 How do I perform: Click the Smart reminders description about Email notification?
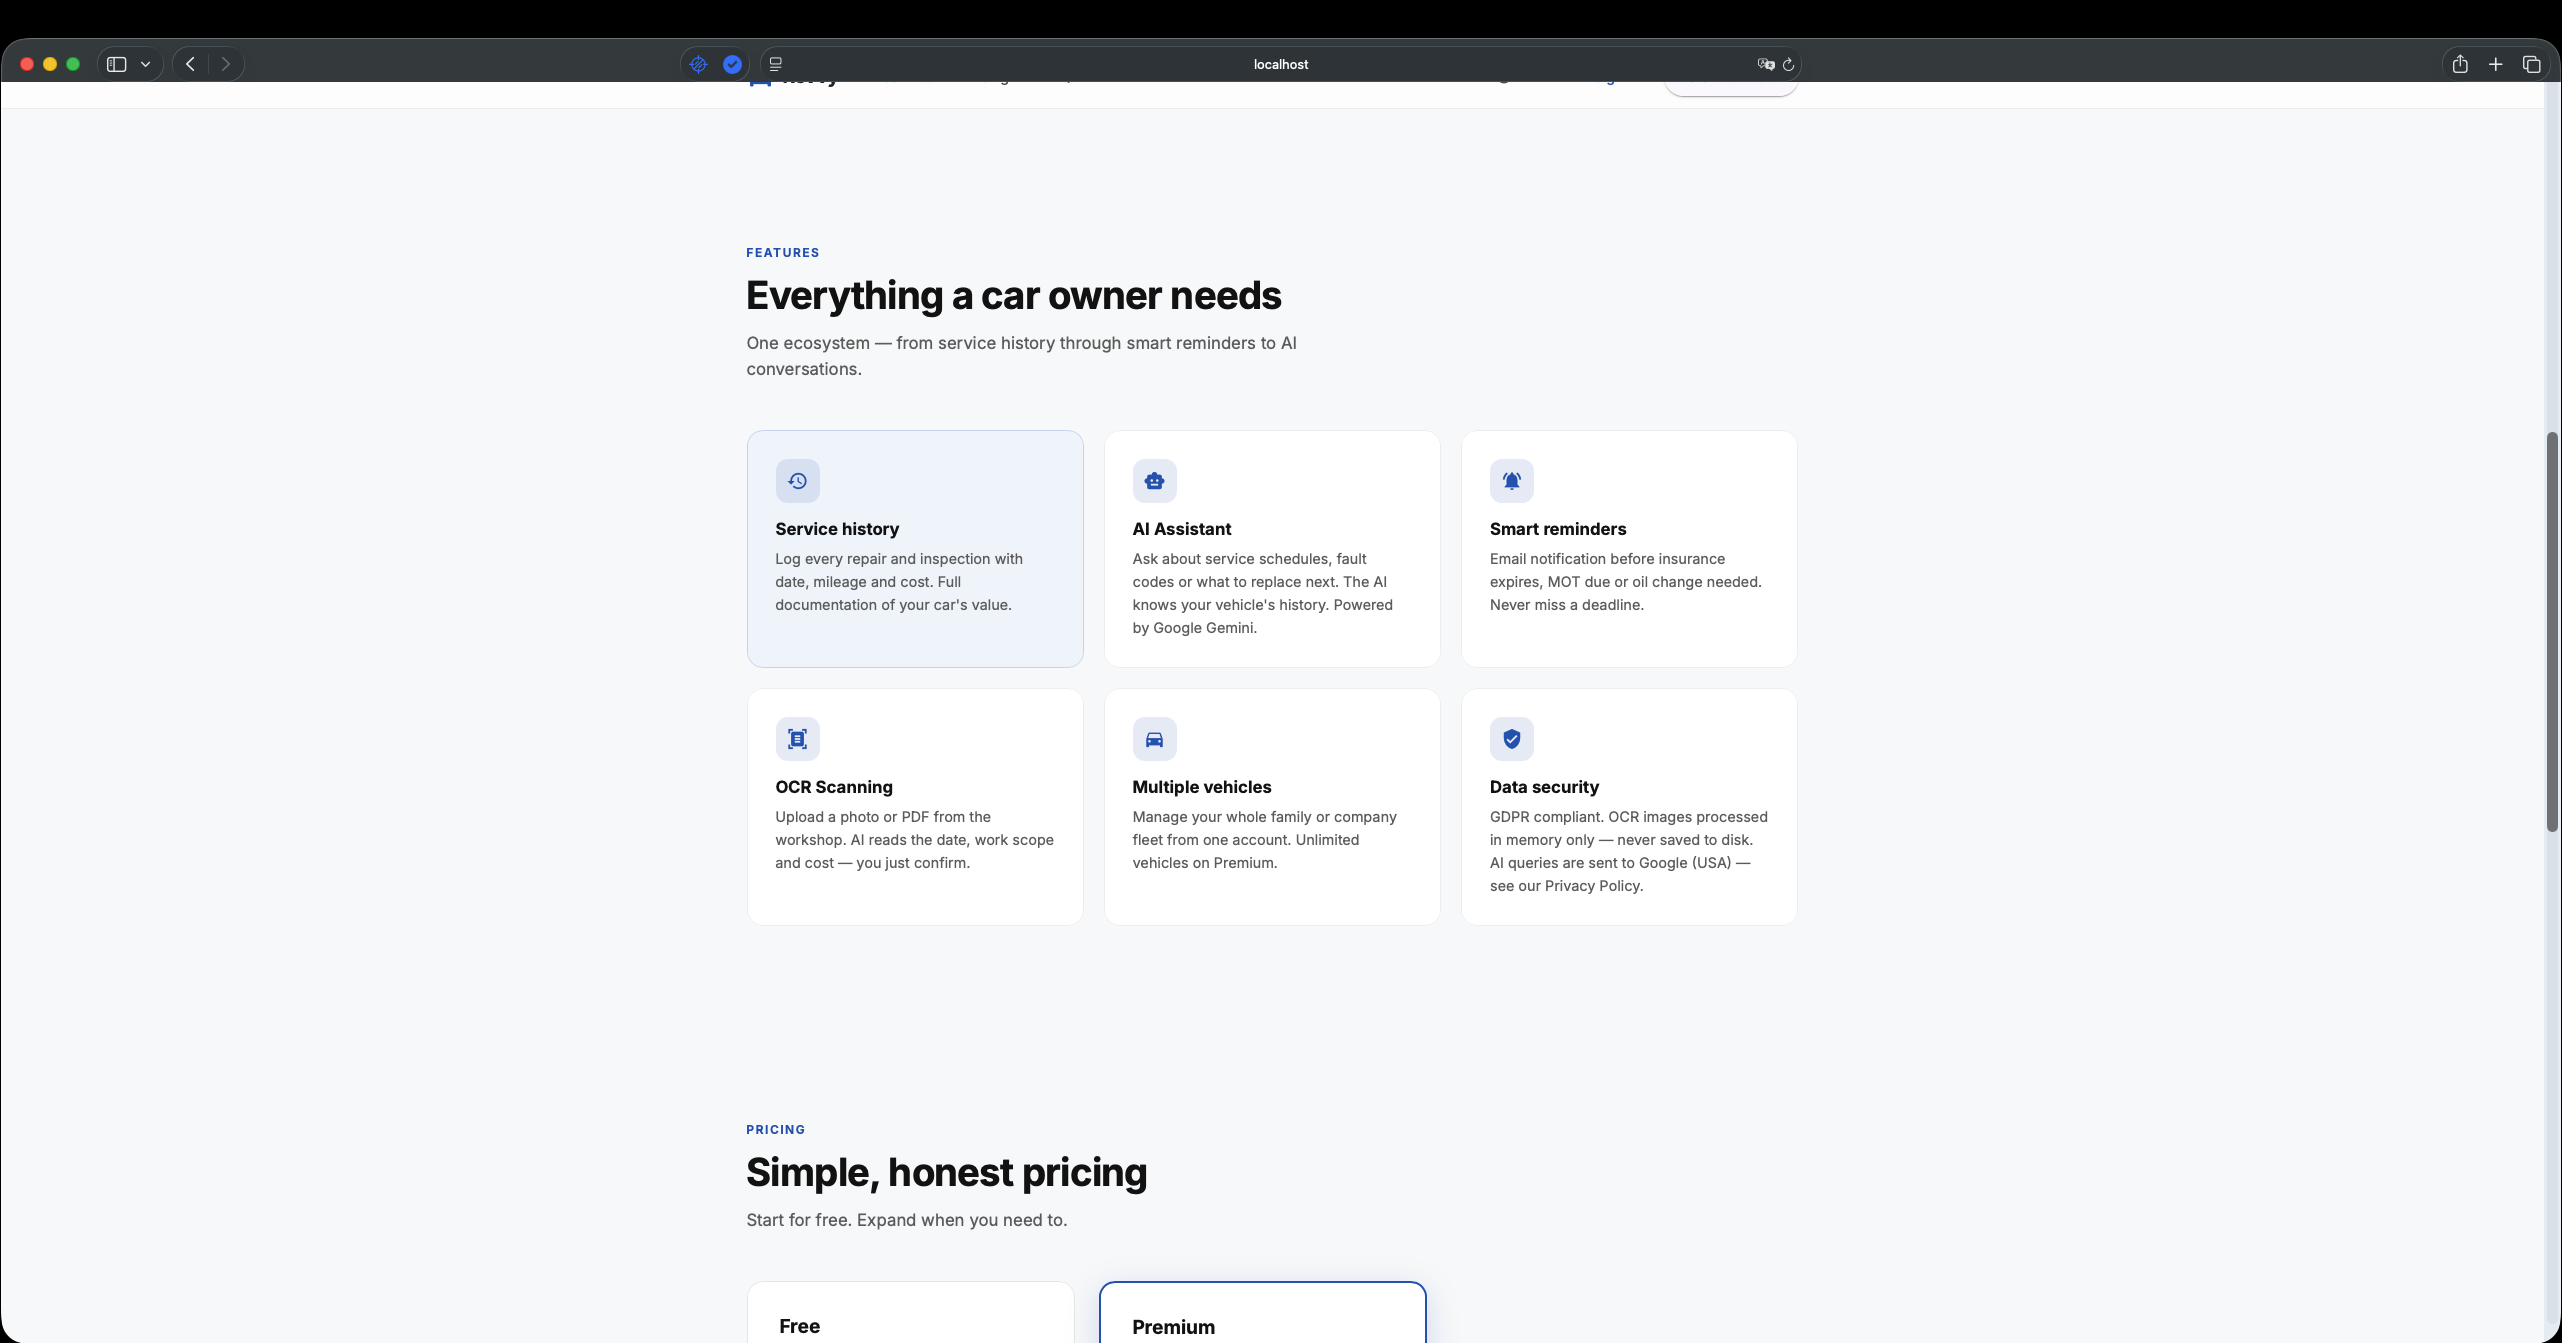coord(1626,582)
